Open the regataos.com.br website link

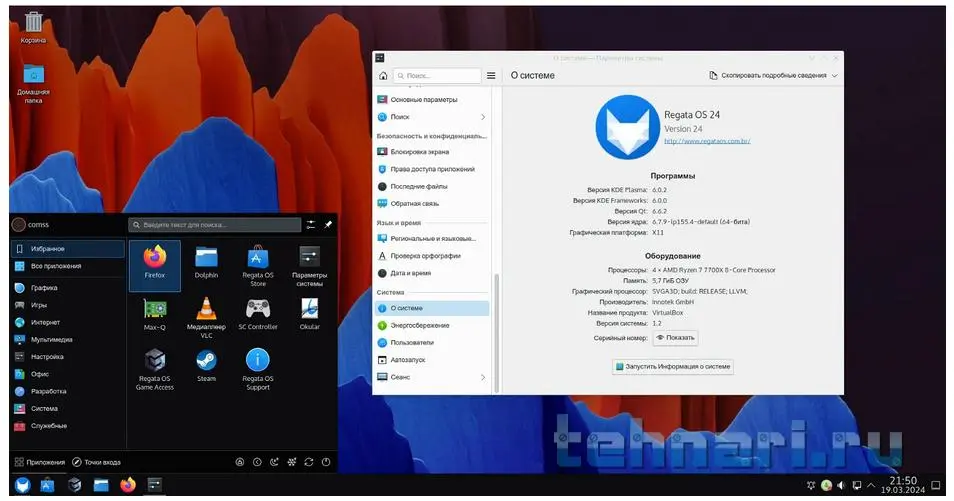[x=707, y=141]
